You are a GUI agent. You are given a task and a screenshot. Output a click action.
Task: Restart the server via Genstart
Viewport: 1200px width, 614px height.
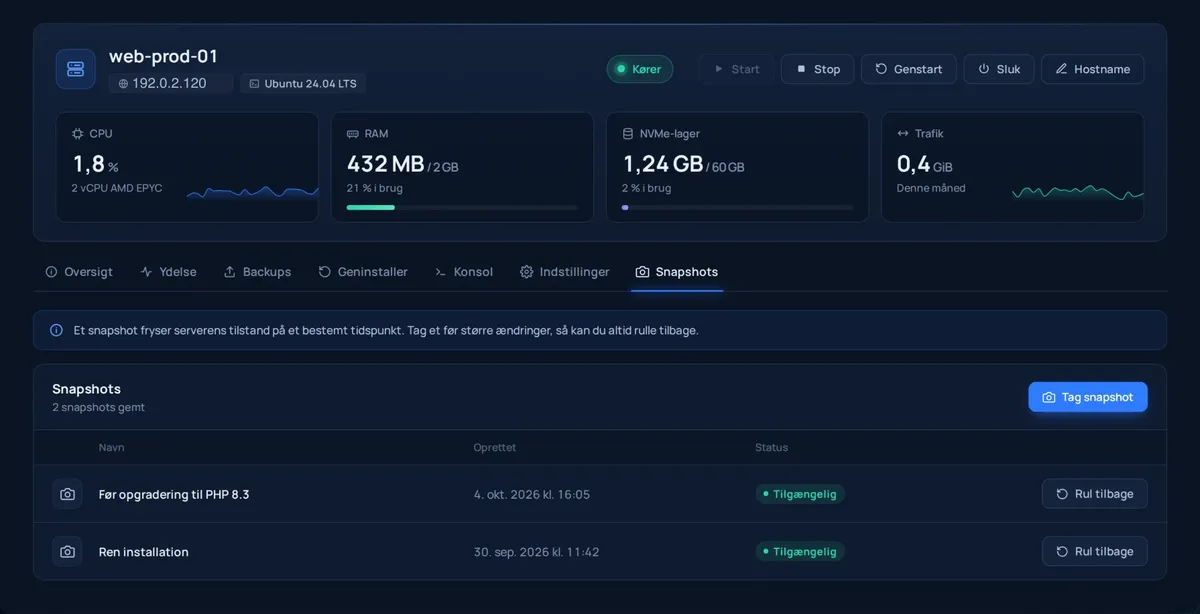point(909,69)
